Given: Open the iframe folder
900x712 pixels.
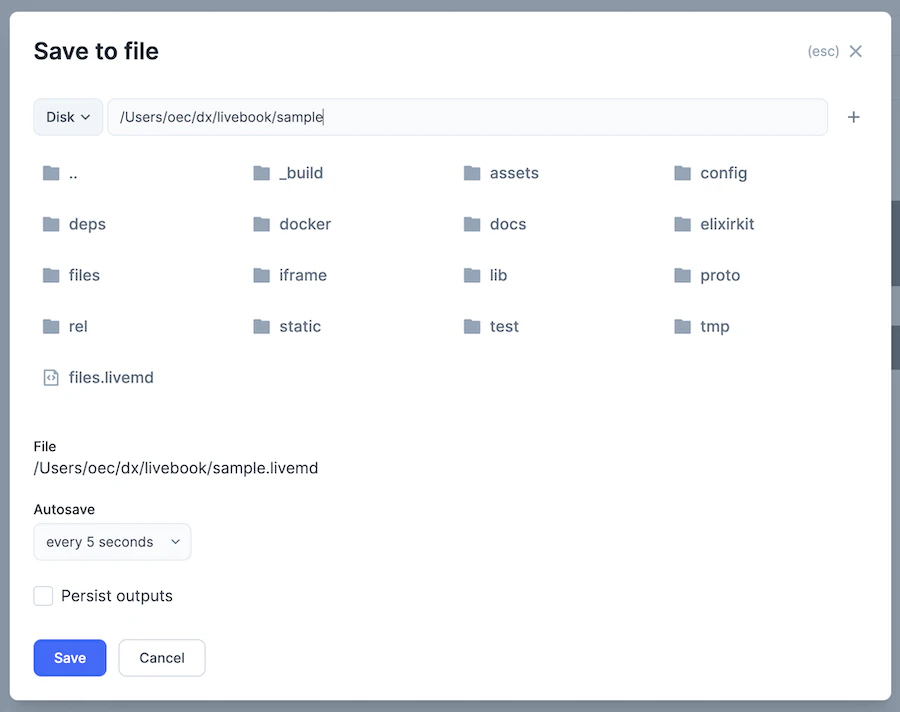Looking at the screenshot, I should [290, 275].
